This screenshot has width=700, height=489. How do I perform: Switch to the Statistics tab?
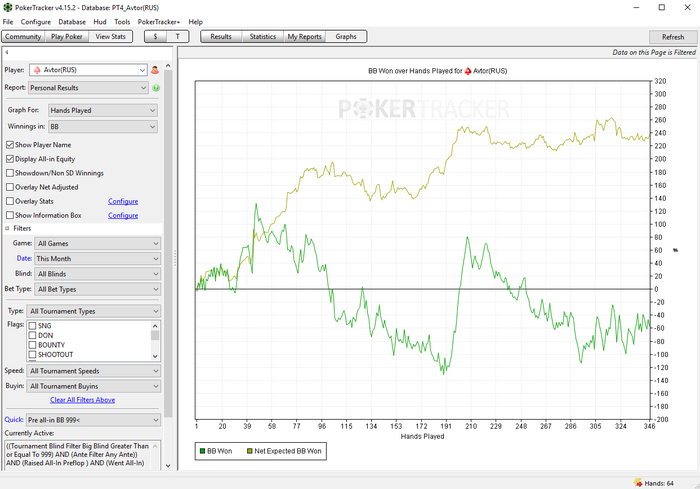point(262,37)
